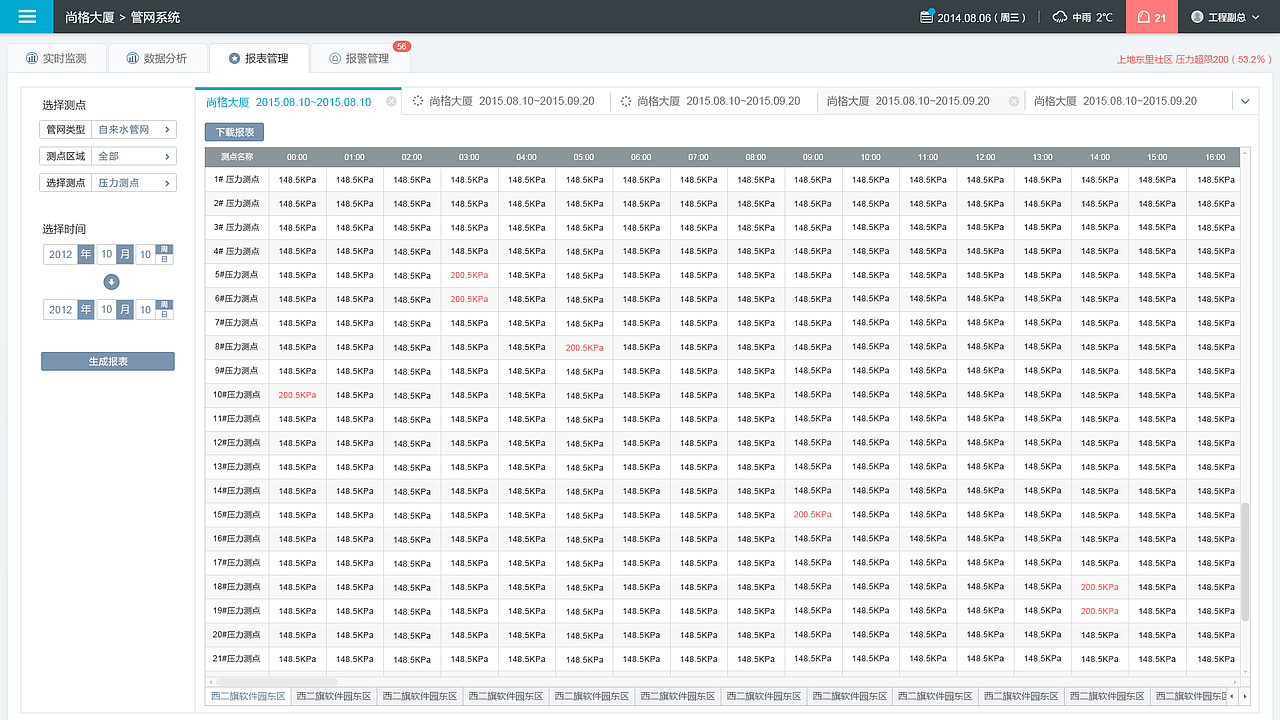Click the 生成报表 button
This screenshot has height=720, width=1280.
(108, 361)
